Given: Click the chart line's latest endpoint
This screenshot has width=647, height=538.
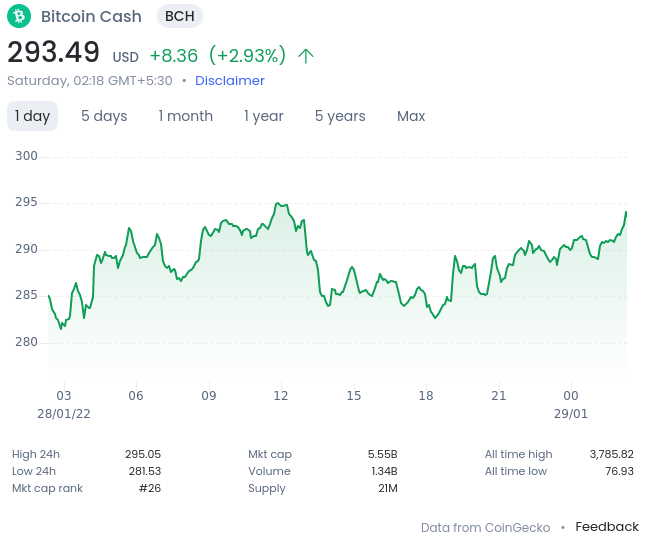Looking at the screenshot, I should pyautogui.click(x=626, y=212).
